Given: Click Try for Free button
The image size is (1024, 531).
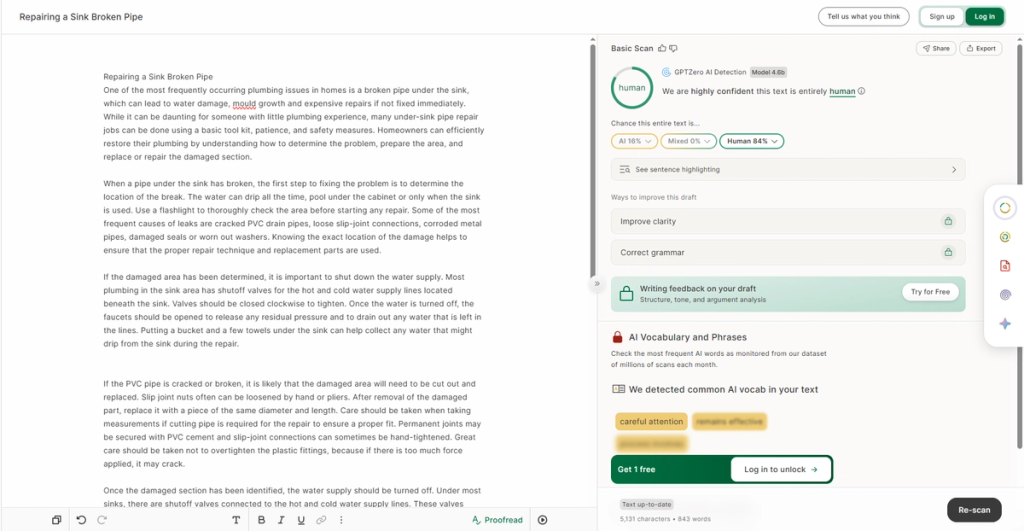Looking at the screenshot, I should [930, 292].
